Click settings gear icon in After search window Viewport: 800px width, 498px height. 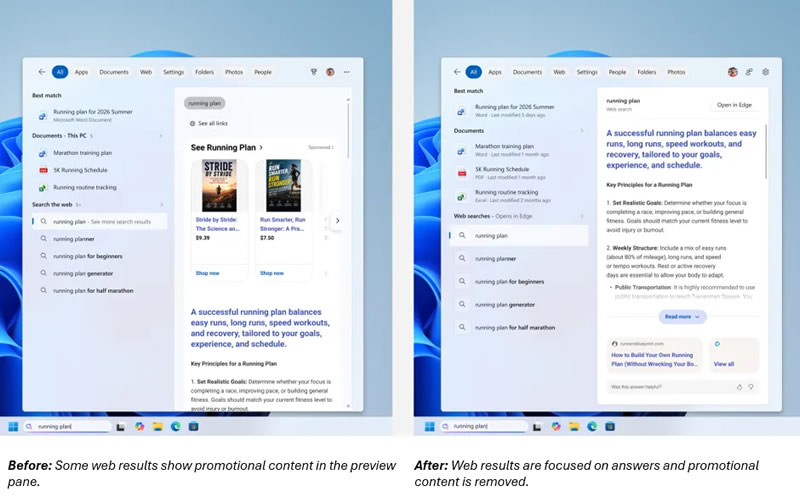pyautogui.click(x=766, y=72)
